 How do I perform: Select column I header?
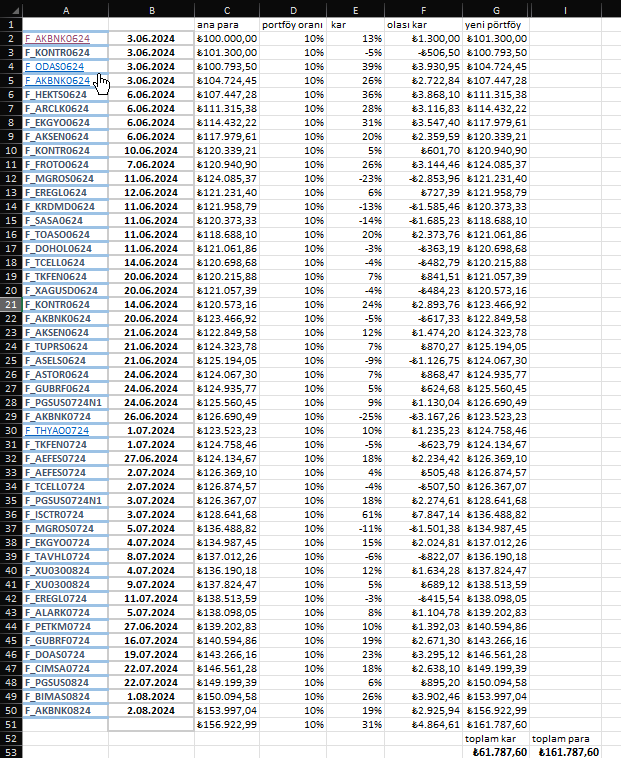[x=565, y=11]
